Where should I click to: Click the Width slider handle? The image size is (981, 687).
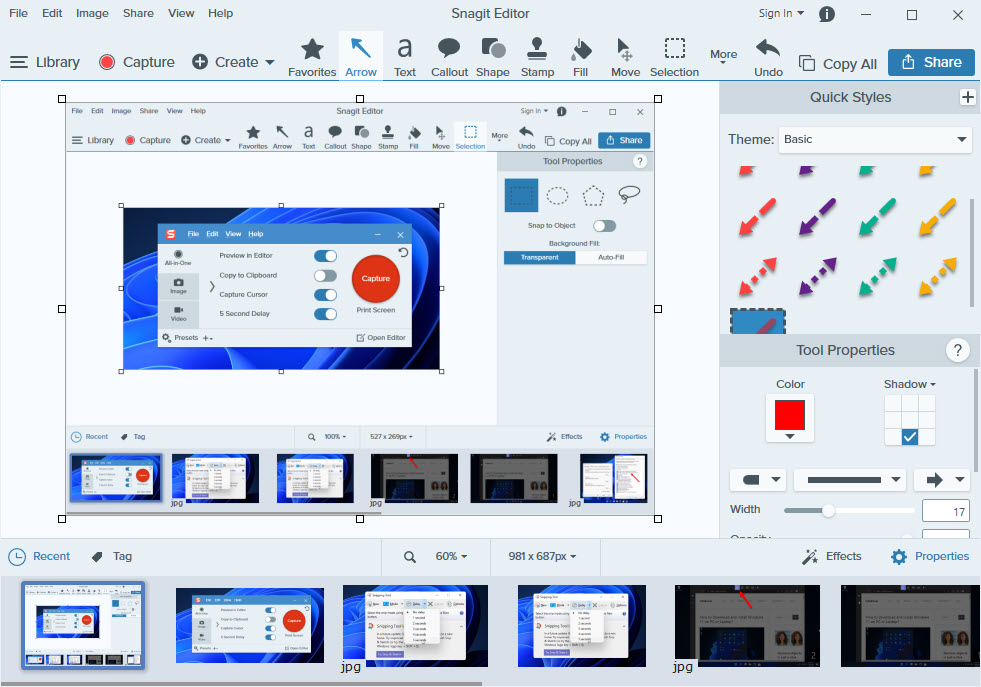828,511
